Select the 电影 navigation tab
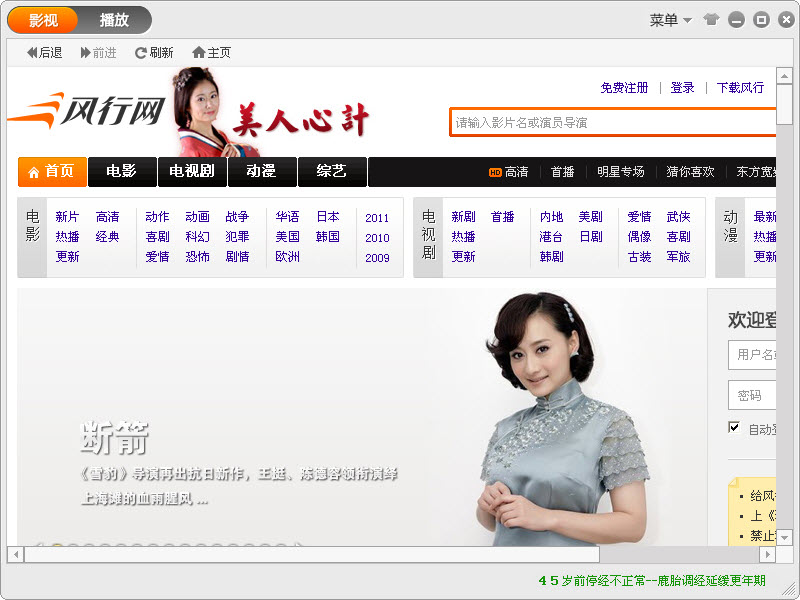The image size is (800, 600). click(x=122, y=171)
